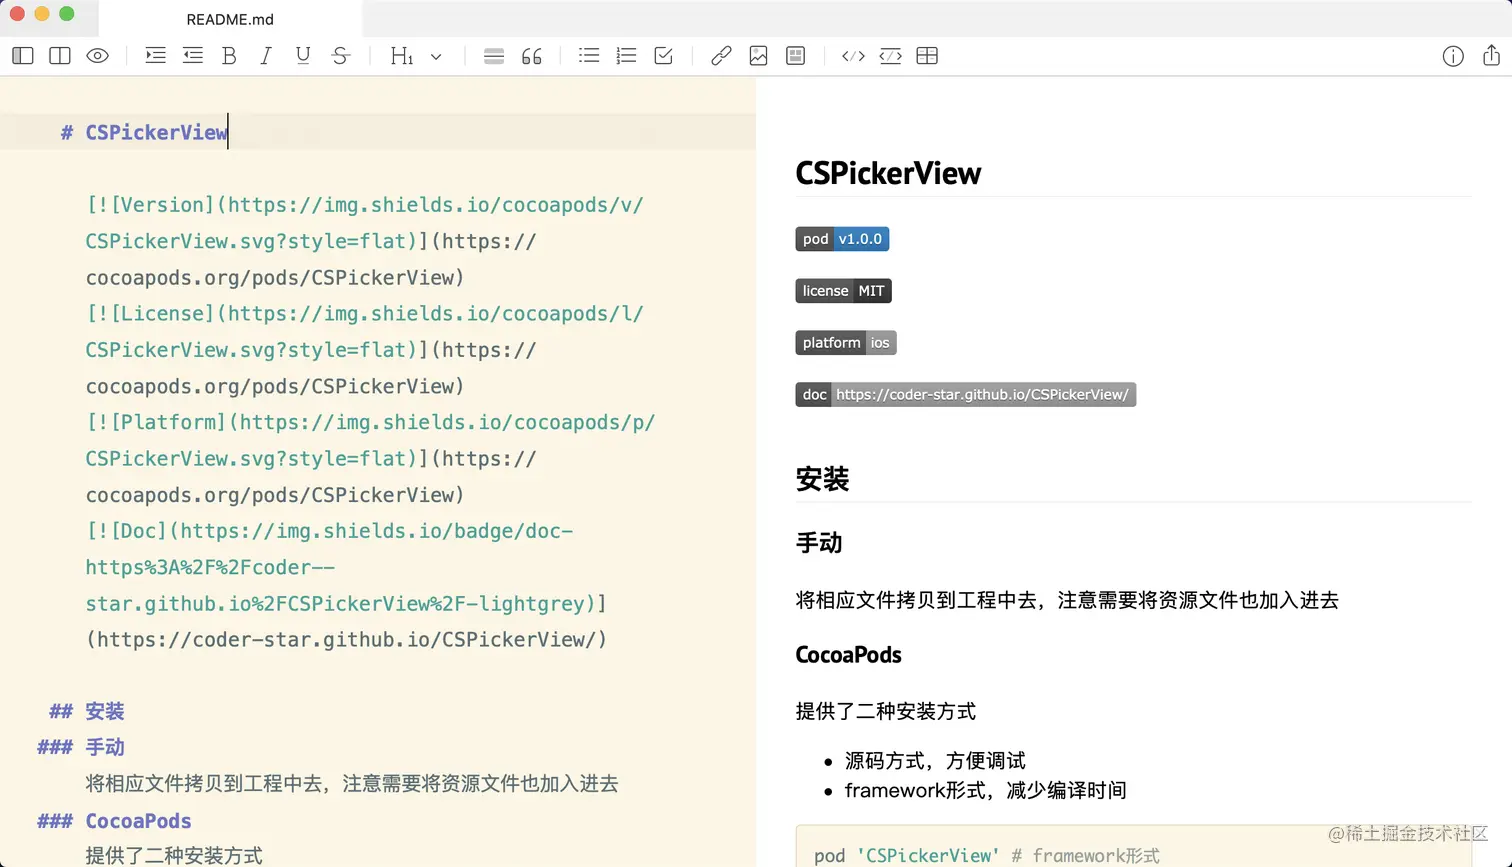Screen dimensions: 1512x867
Task: Open the license MIT badge
Action: (843, 291)
